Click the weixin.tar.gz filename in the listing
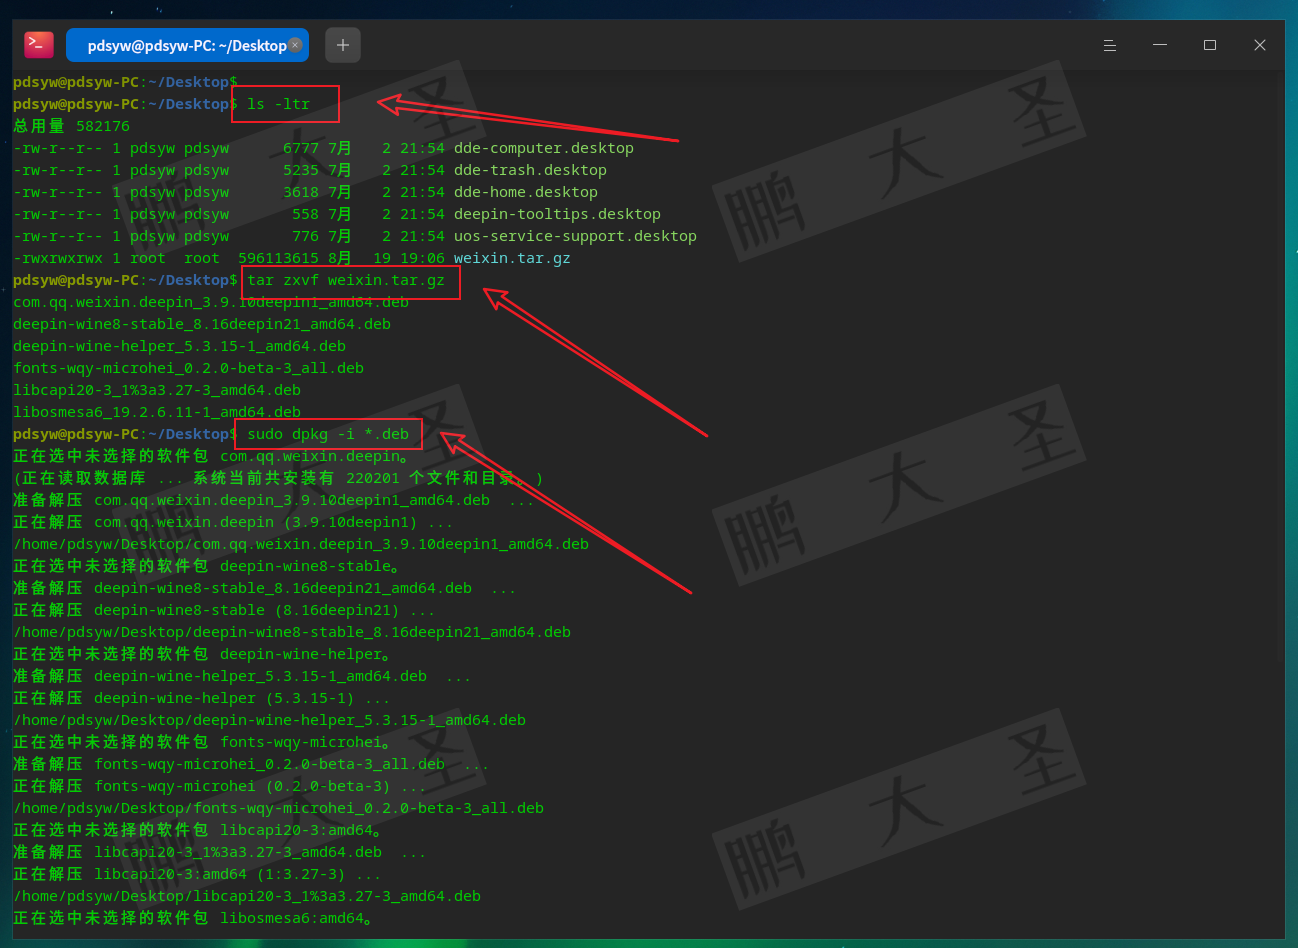 pyautogui.click(x=512, y=258)
